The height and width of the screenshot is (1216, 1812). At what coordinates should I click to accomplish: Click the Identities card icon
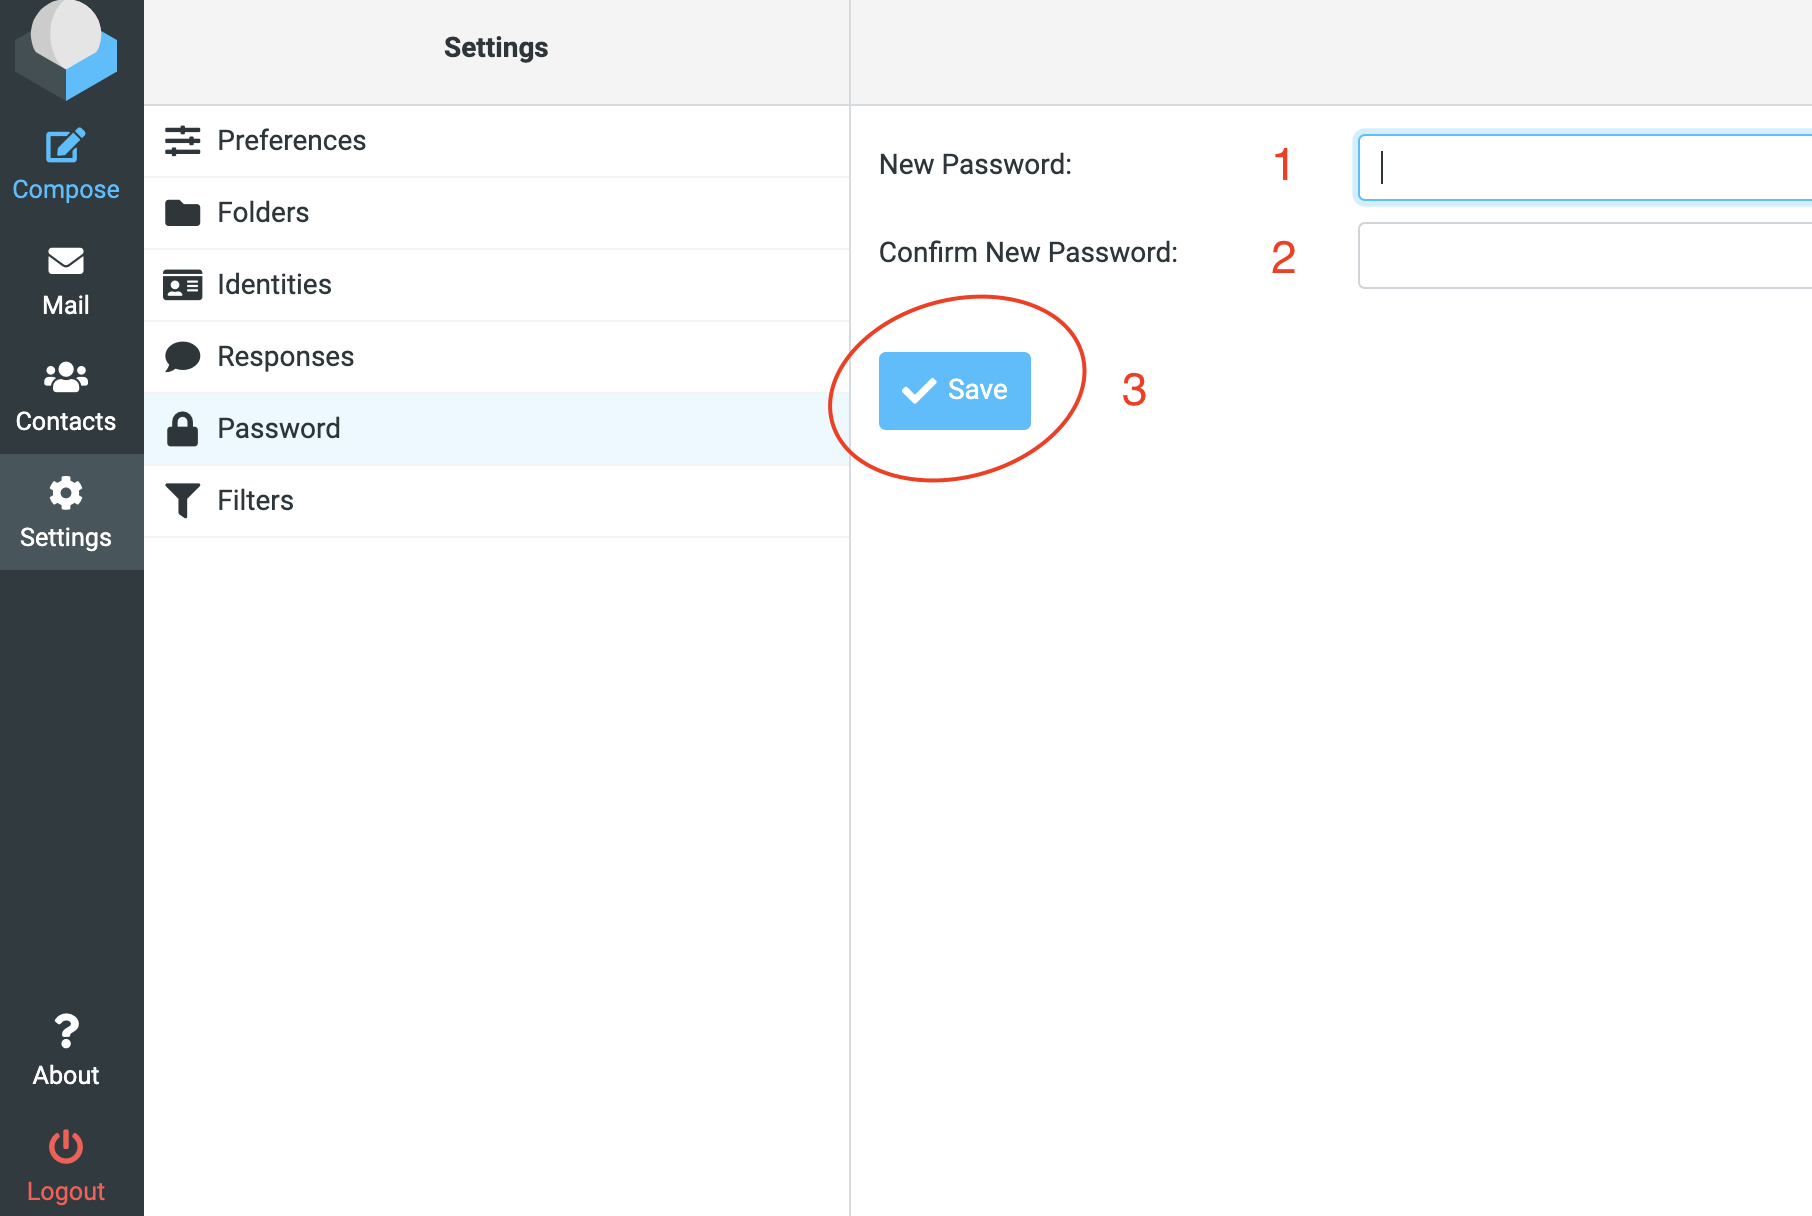[182, 285]
